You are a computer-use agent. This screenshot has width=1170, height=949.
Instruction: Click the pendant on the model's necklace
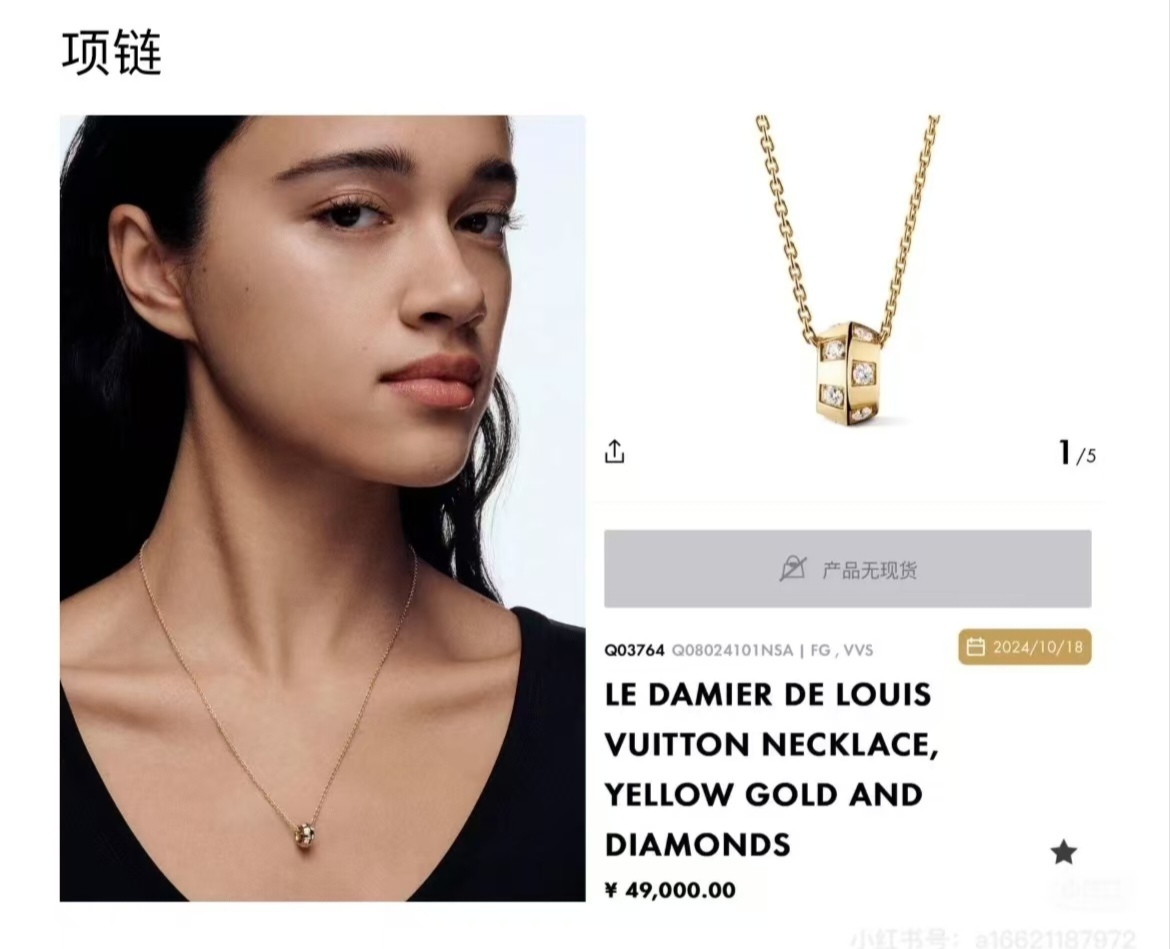pyautogui.click(x=306, y=836)
